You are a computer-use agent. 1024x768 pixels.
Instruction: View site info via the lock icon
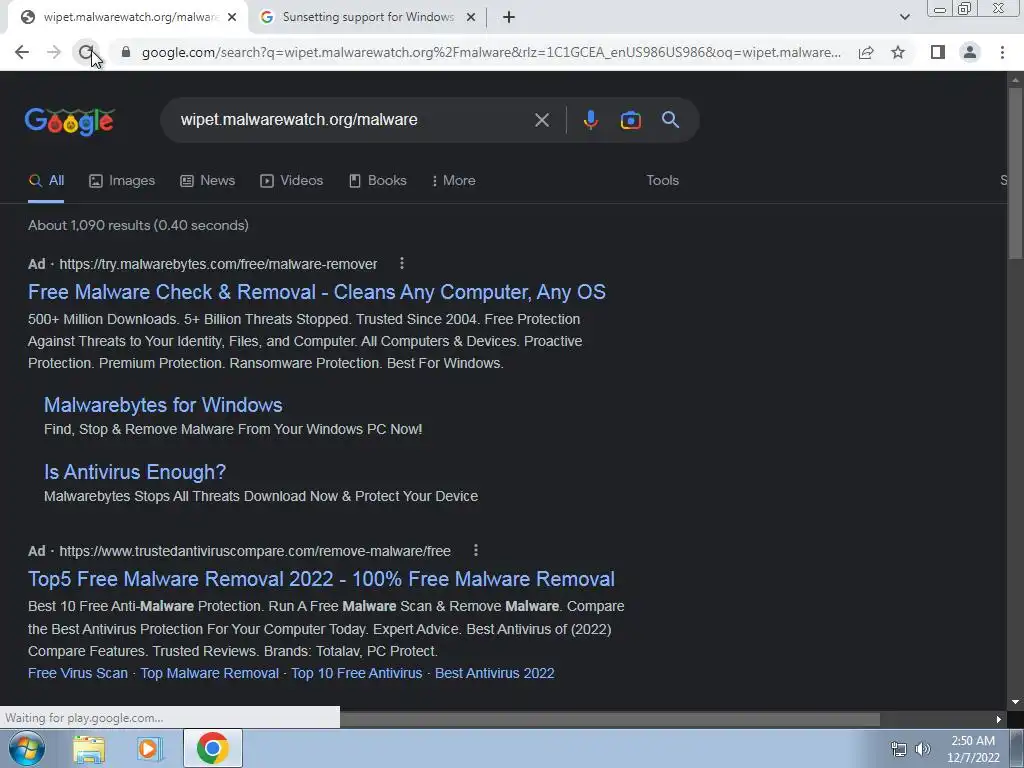click(x=126, y=52)
